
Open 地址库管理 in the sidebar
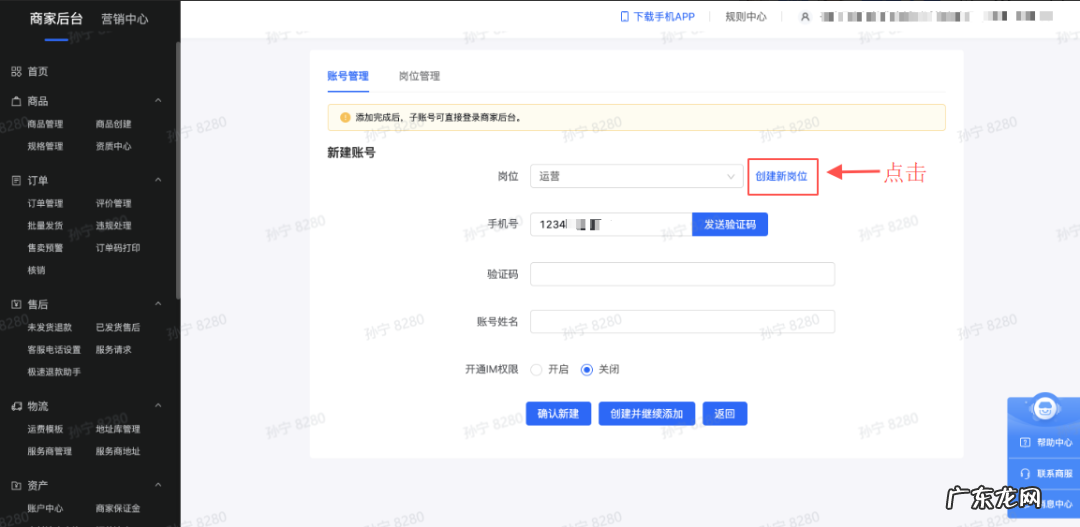(x=118, y=430)
